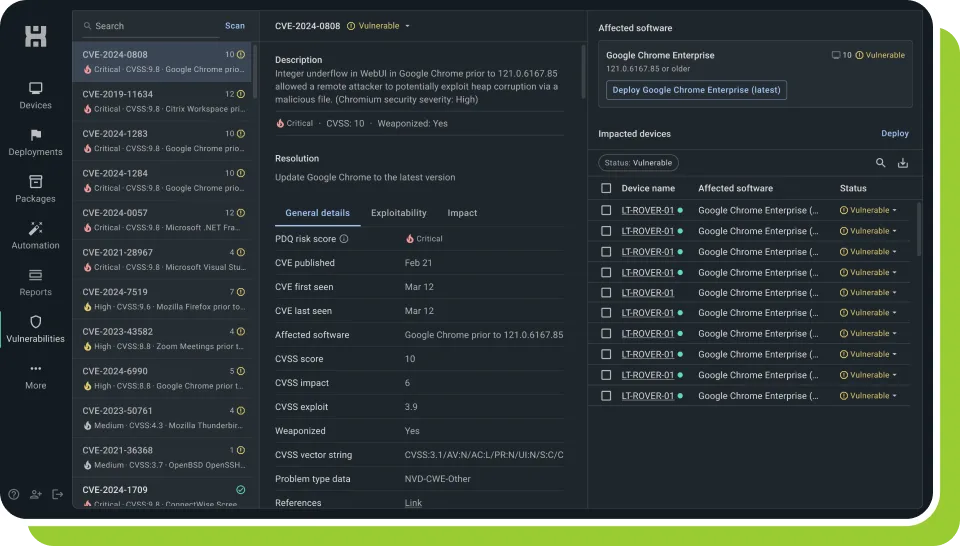This screenshot has height=546, width=960.
Task: Click the search magnifier icon in the CVE list
Action: pyautogui.click(x=88, y=26)
